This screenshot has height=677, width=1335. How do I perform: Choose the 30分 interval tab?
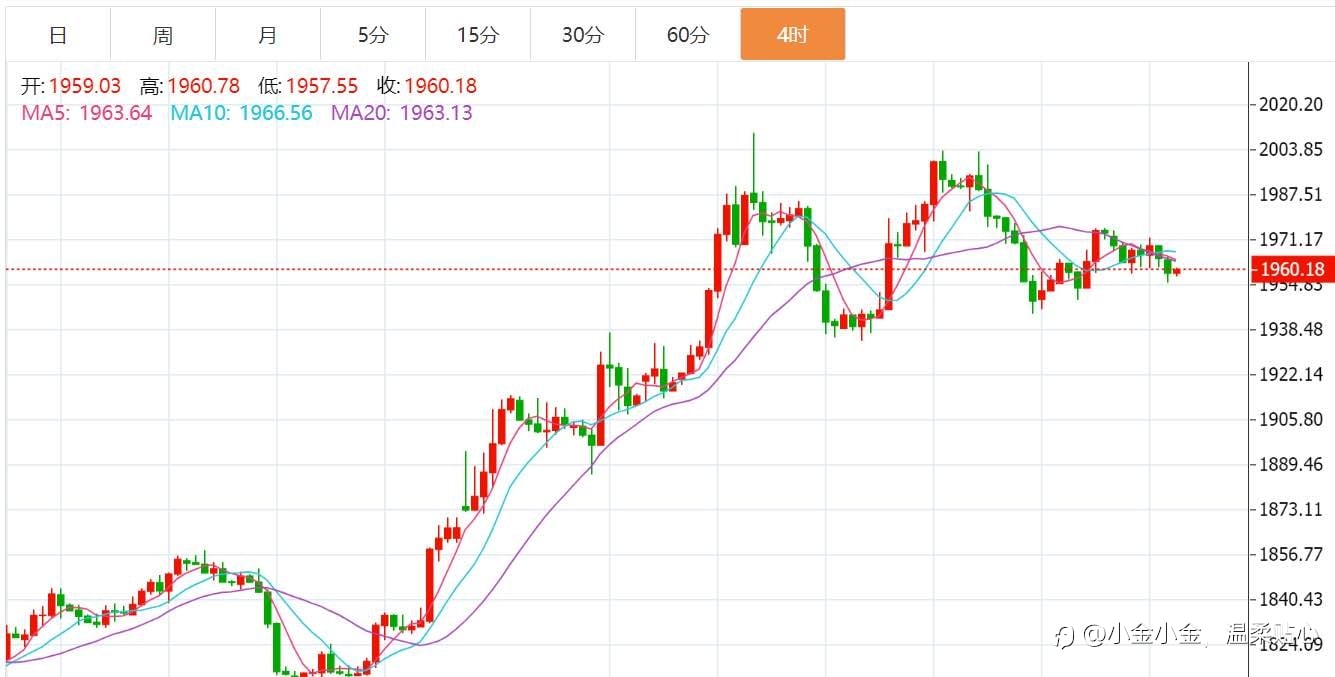[583, 35]
